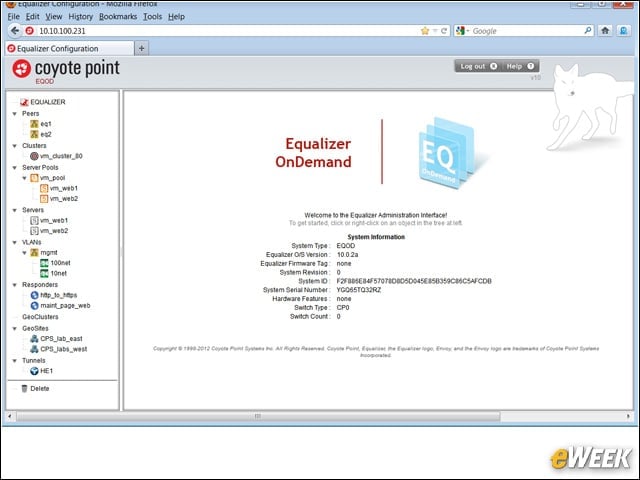640x480 pixels.
Task: Click the Help button in the Equalizer header
Action: point(520,66)
